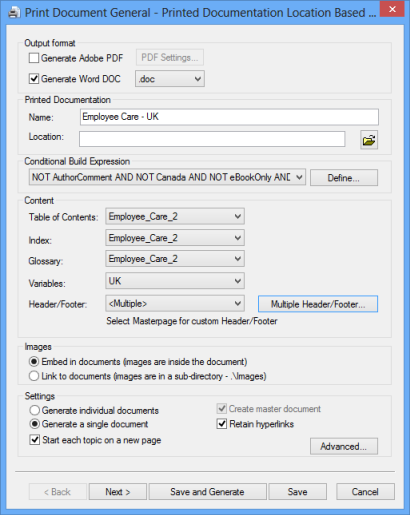Toggle the Retain hyperlinks checkbox

(222, 424)
